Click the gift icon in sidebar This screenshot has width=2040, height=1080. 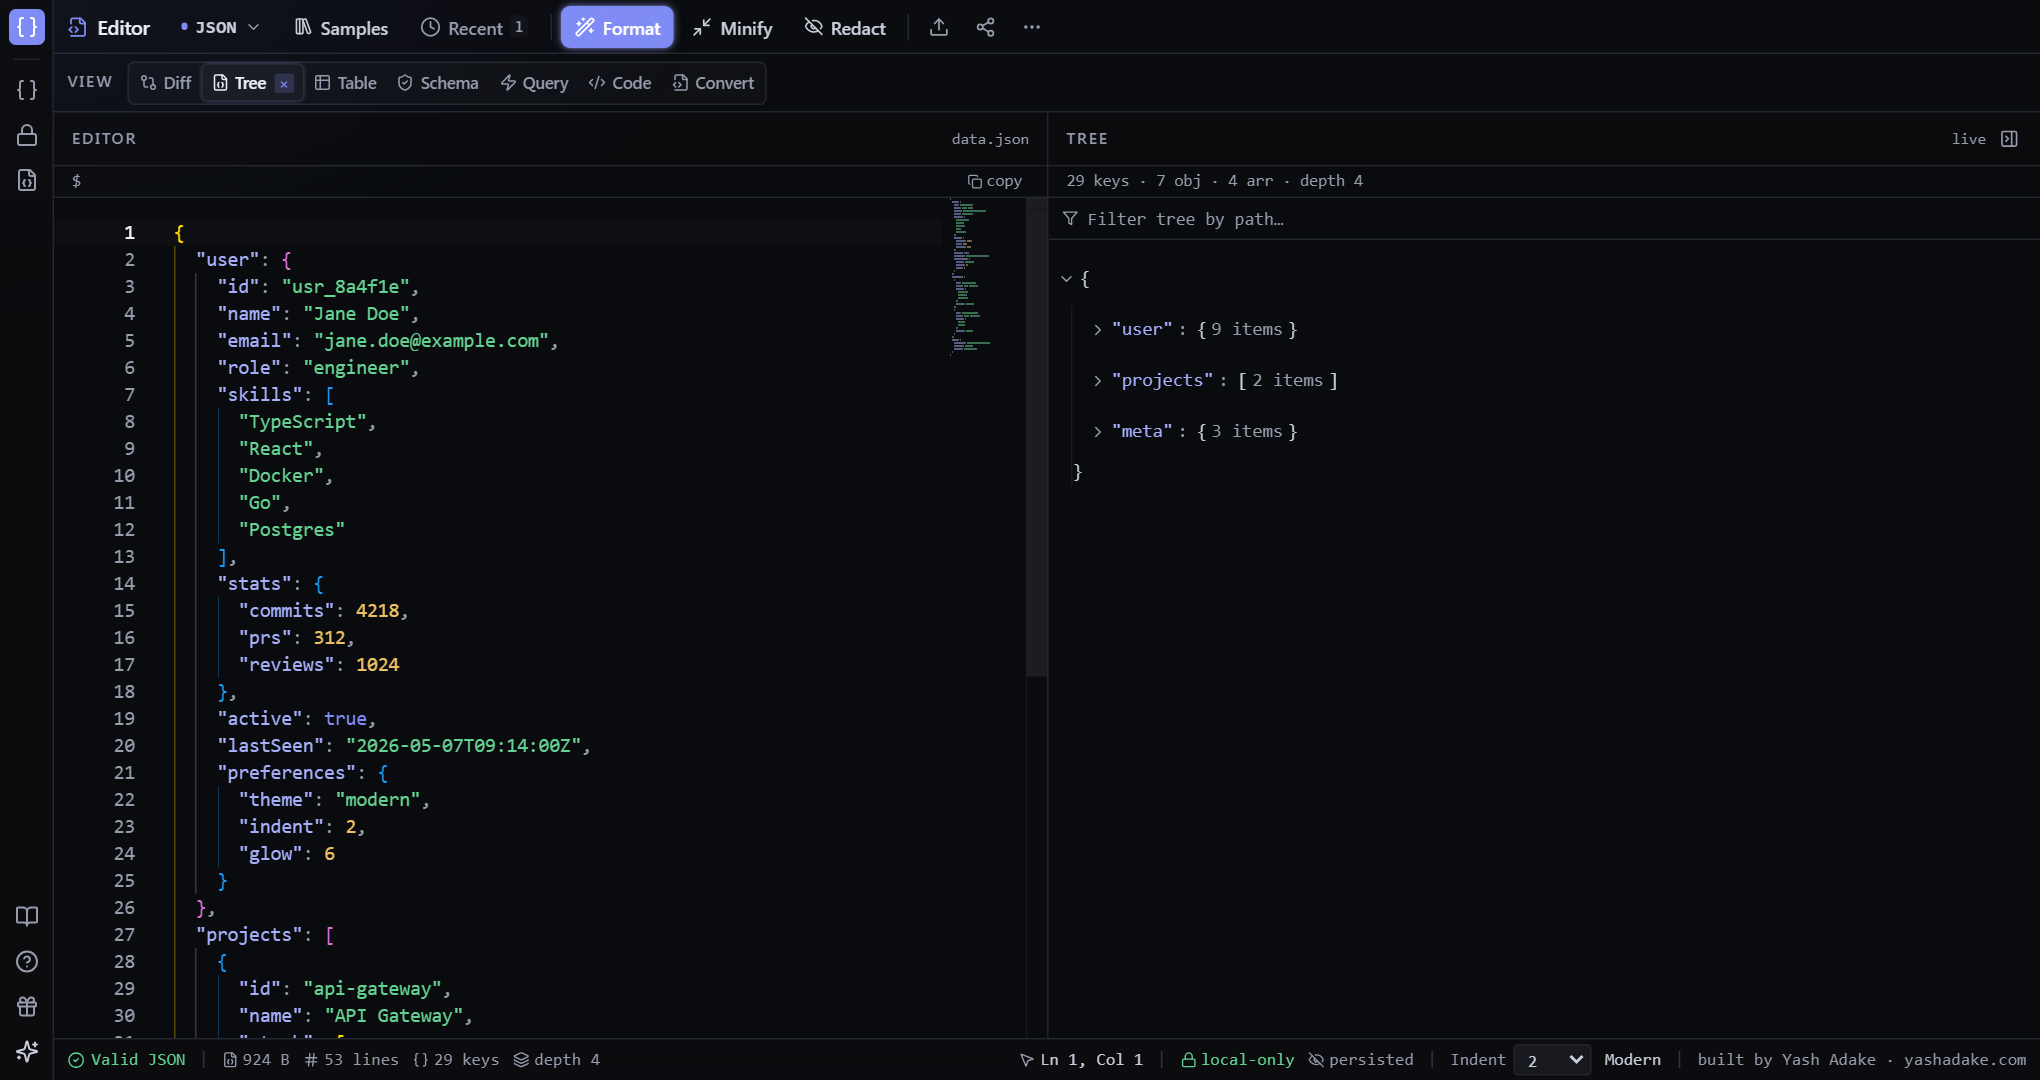pos(27,1006)
